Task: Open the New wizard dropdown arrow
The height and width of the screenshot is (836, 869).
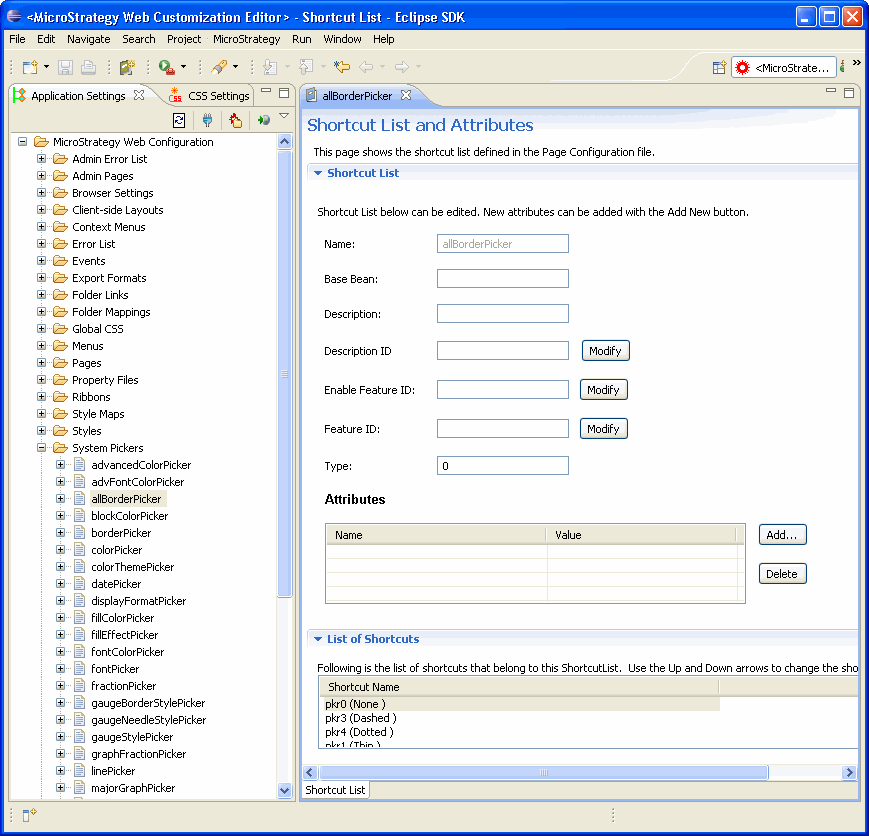Action: tap(46, 67)
